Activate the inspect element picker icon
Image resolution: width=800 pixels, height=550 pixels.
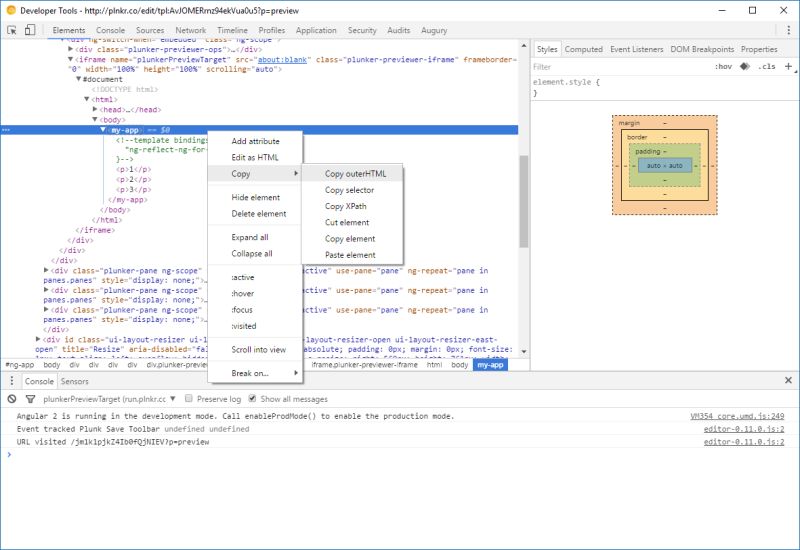[11, 31]
